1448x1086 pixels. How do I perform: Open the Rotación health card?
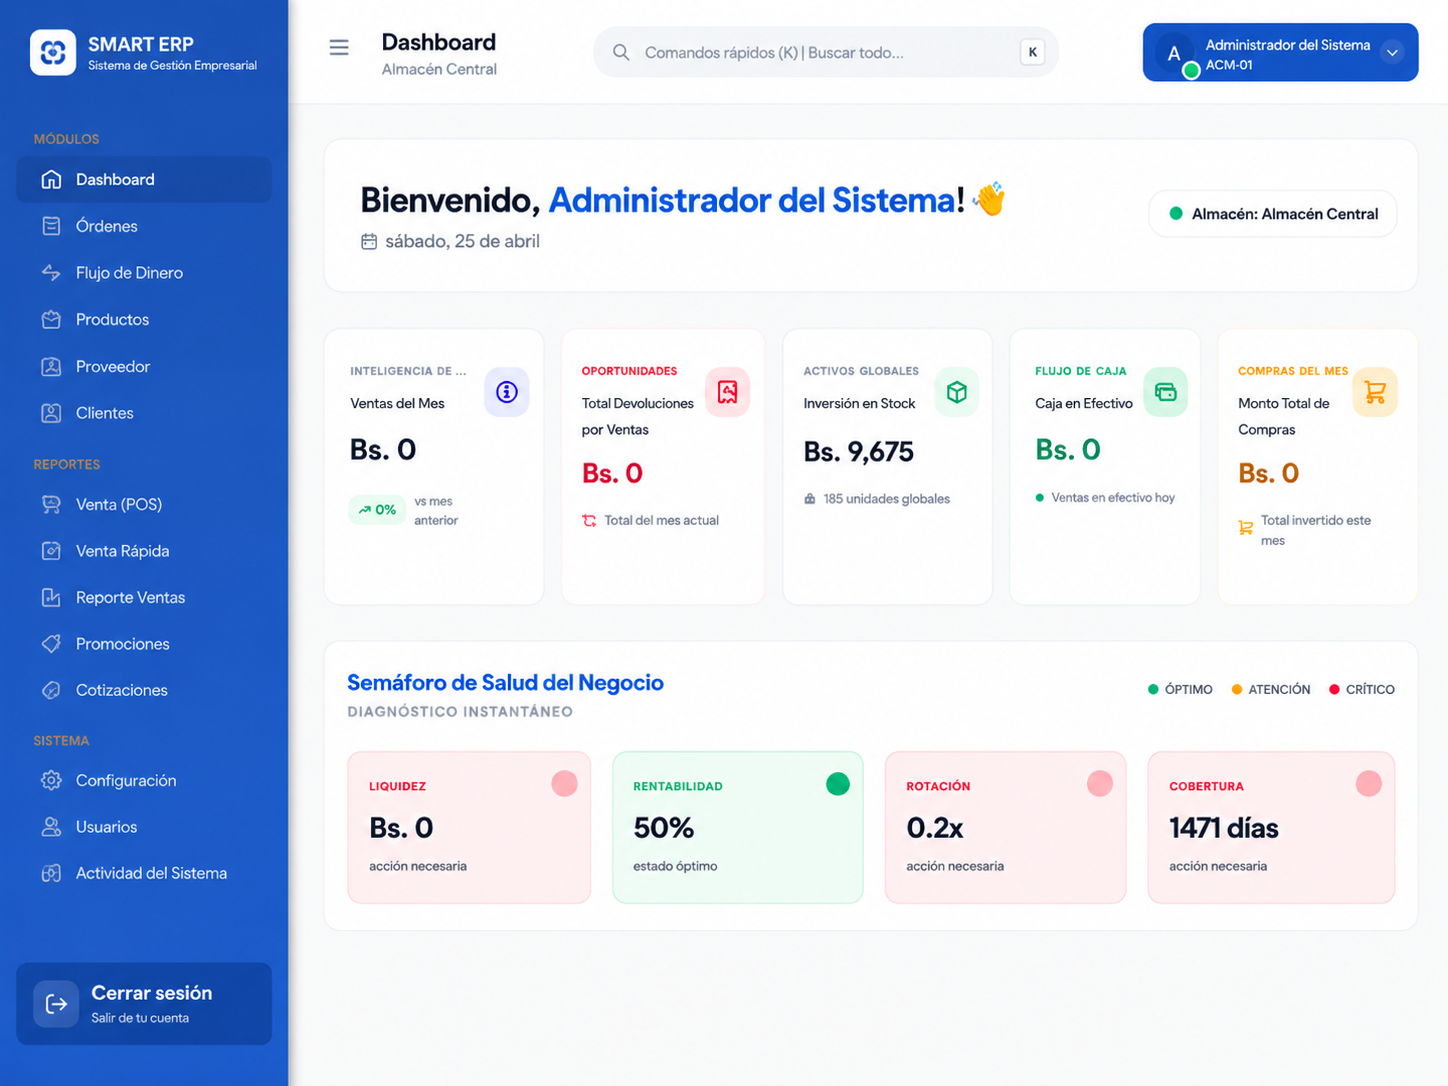(1005, 827)
